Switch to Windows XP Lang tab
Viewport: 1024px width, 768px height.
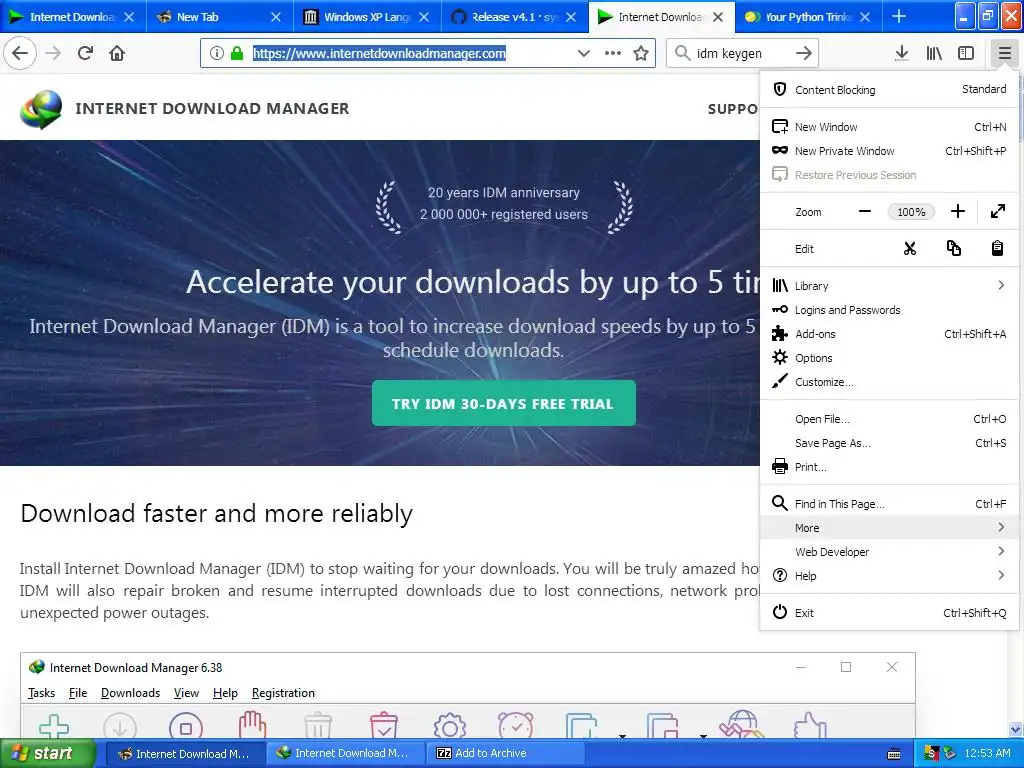coord(366,17)
